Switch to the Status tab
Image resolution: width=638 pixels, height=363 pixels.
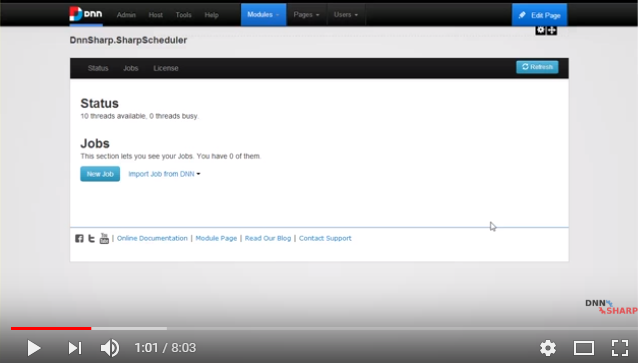click(98, 68)
